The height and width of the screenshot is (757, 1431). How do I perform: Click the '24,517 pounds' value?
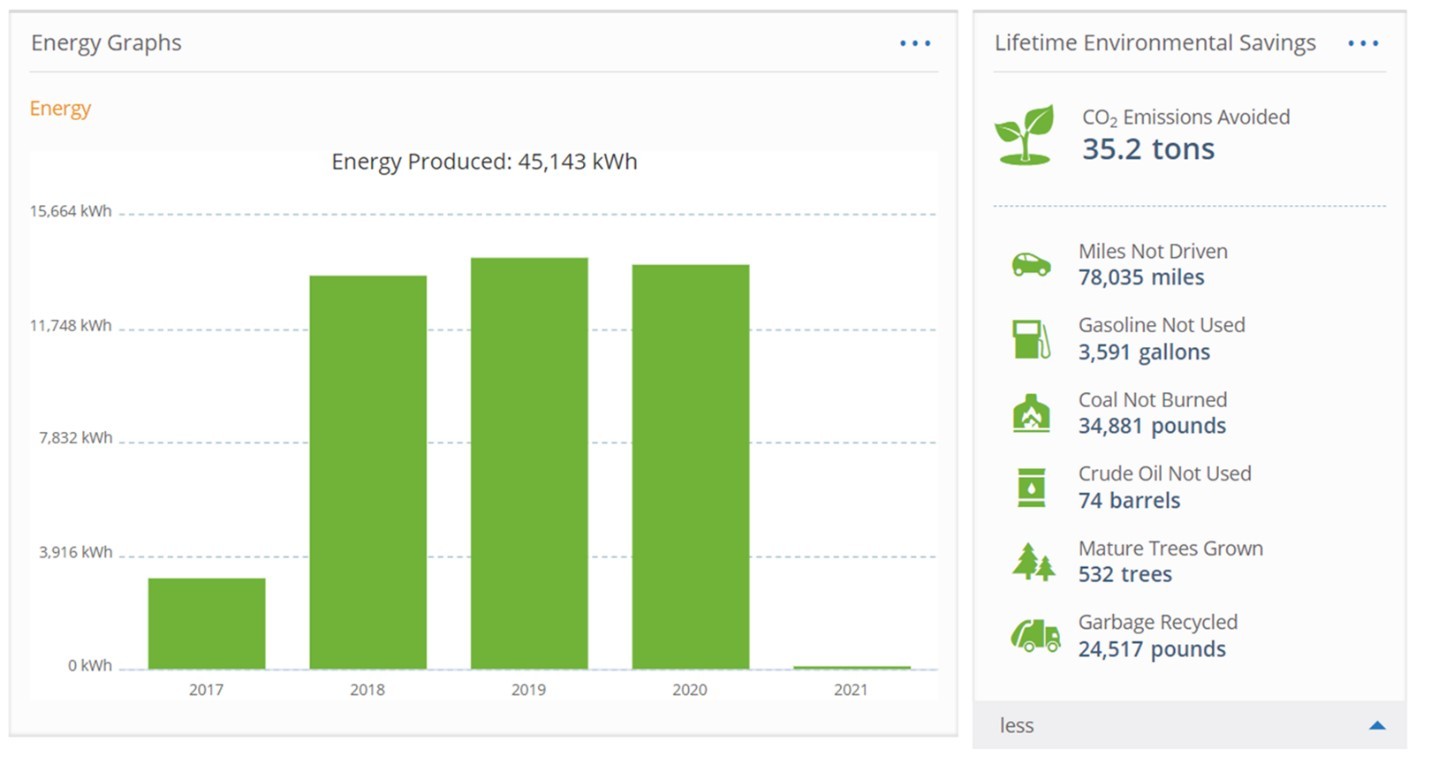coord(1152,649)
